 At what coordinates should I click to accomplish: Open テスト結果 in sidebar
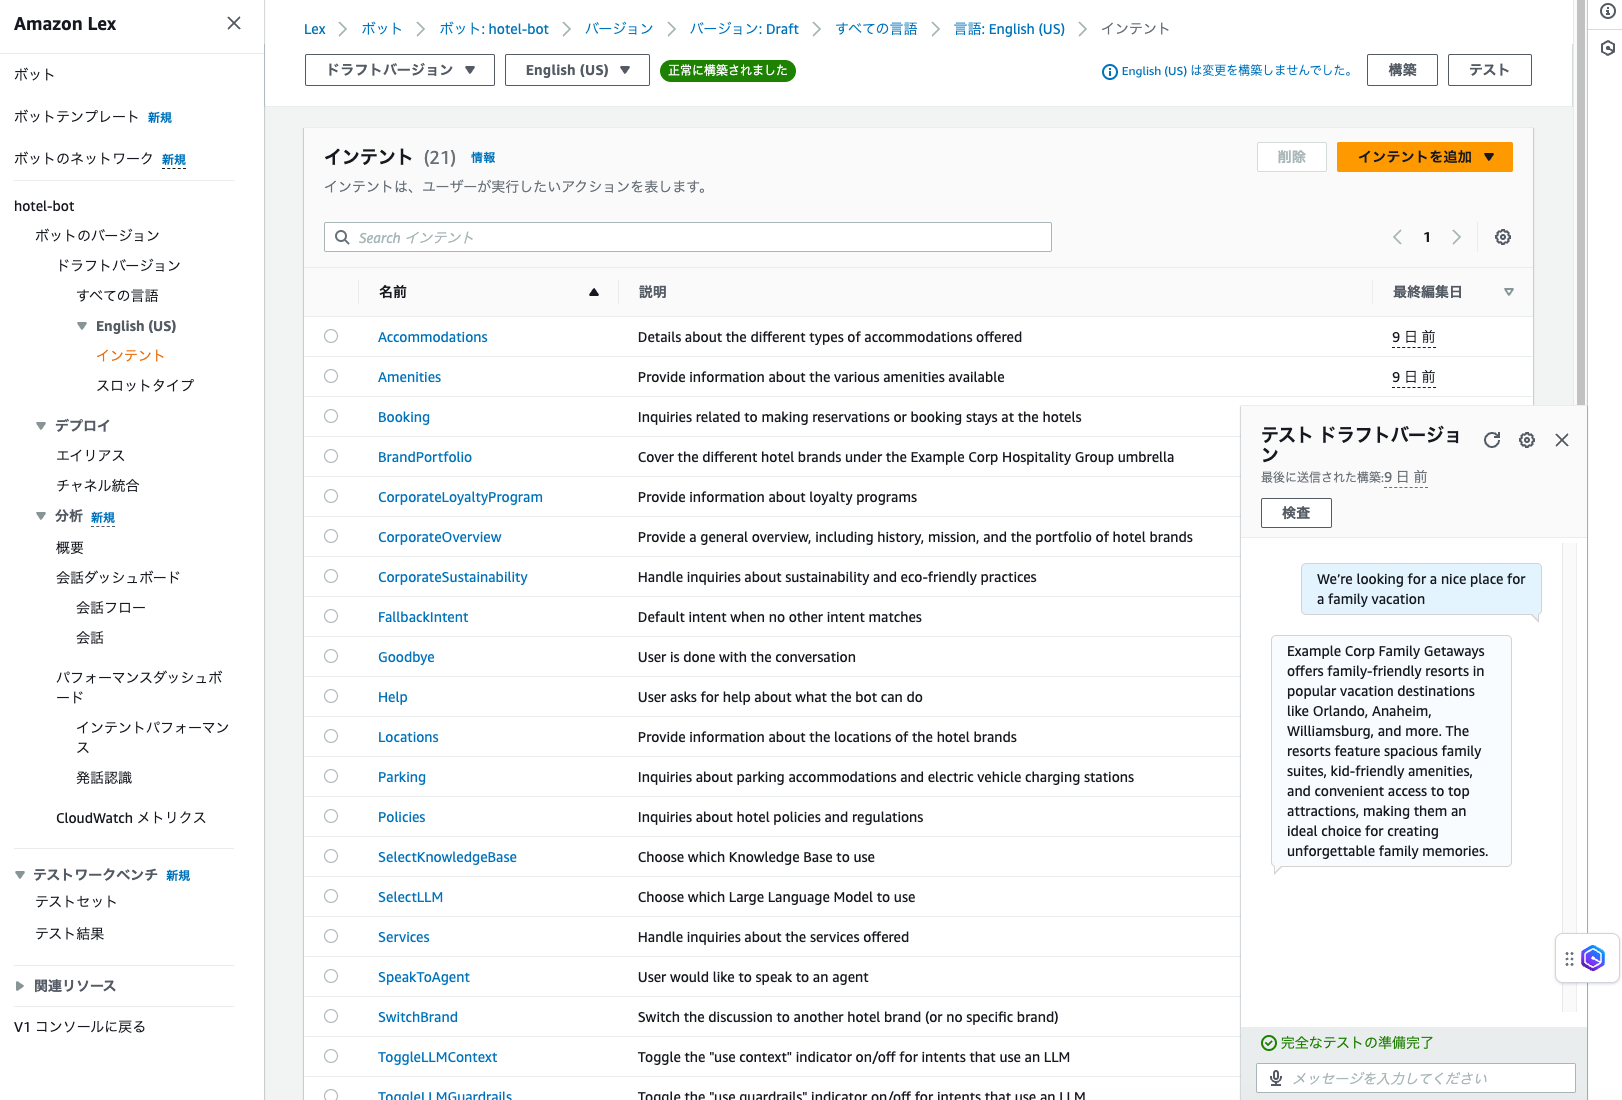(x=70, y=934)
